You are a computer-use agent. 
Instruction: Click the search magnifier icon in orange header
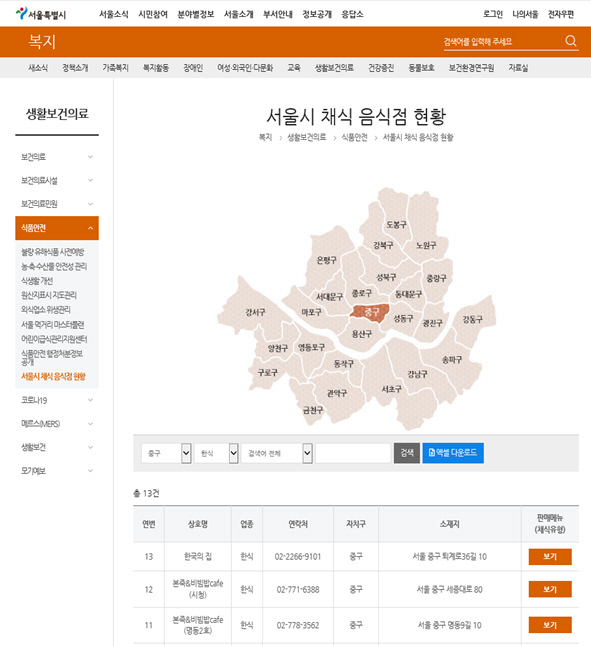pyautogui.click(x=570, y=41)
